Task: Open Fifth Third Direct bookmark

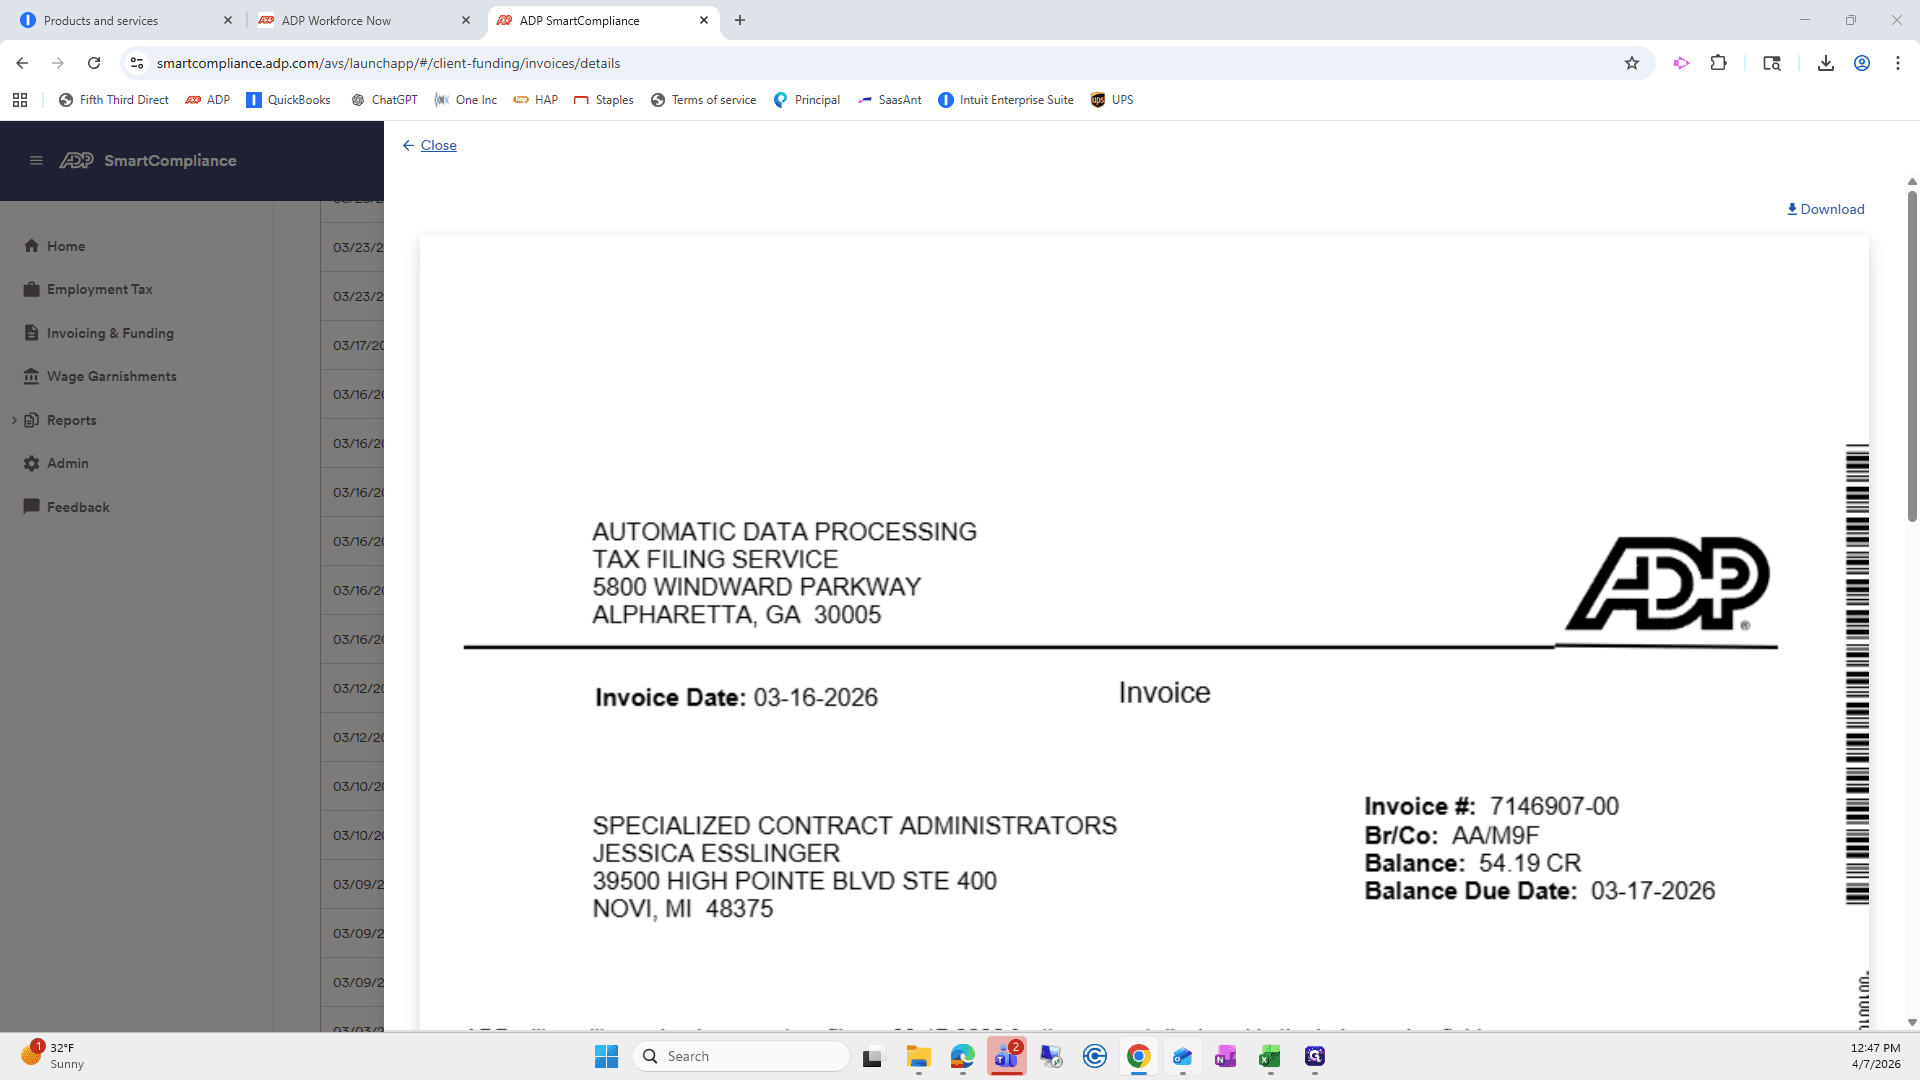Action: [x=113, y=100]
